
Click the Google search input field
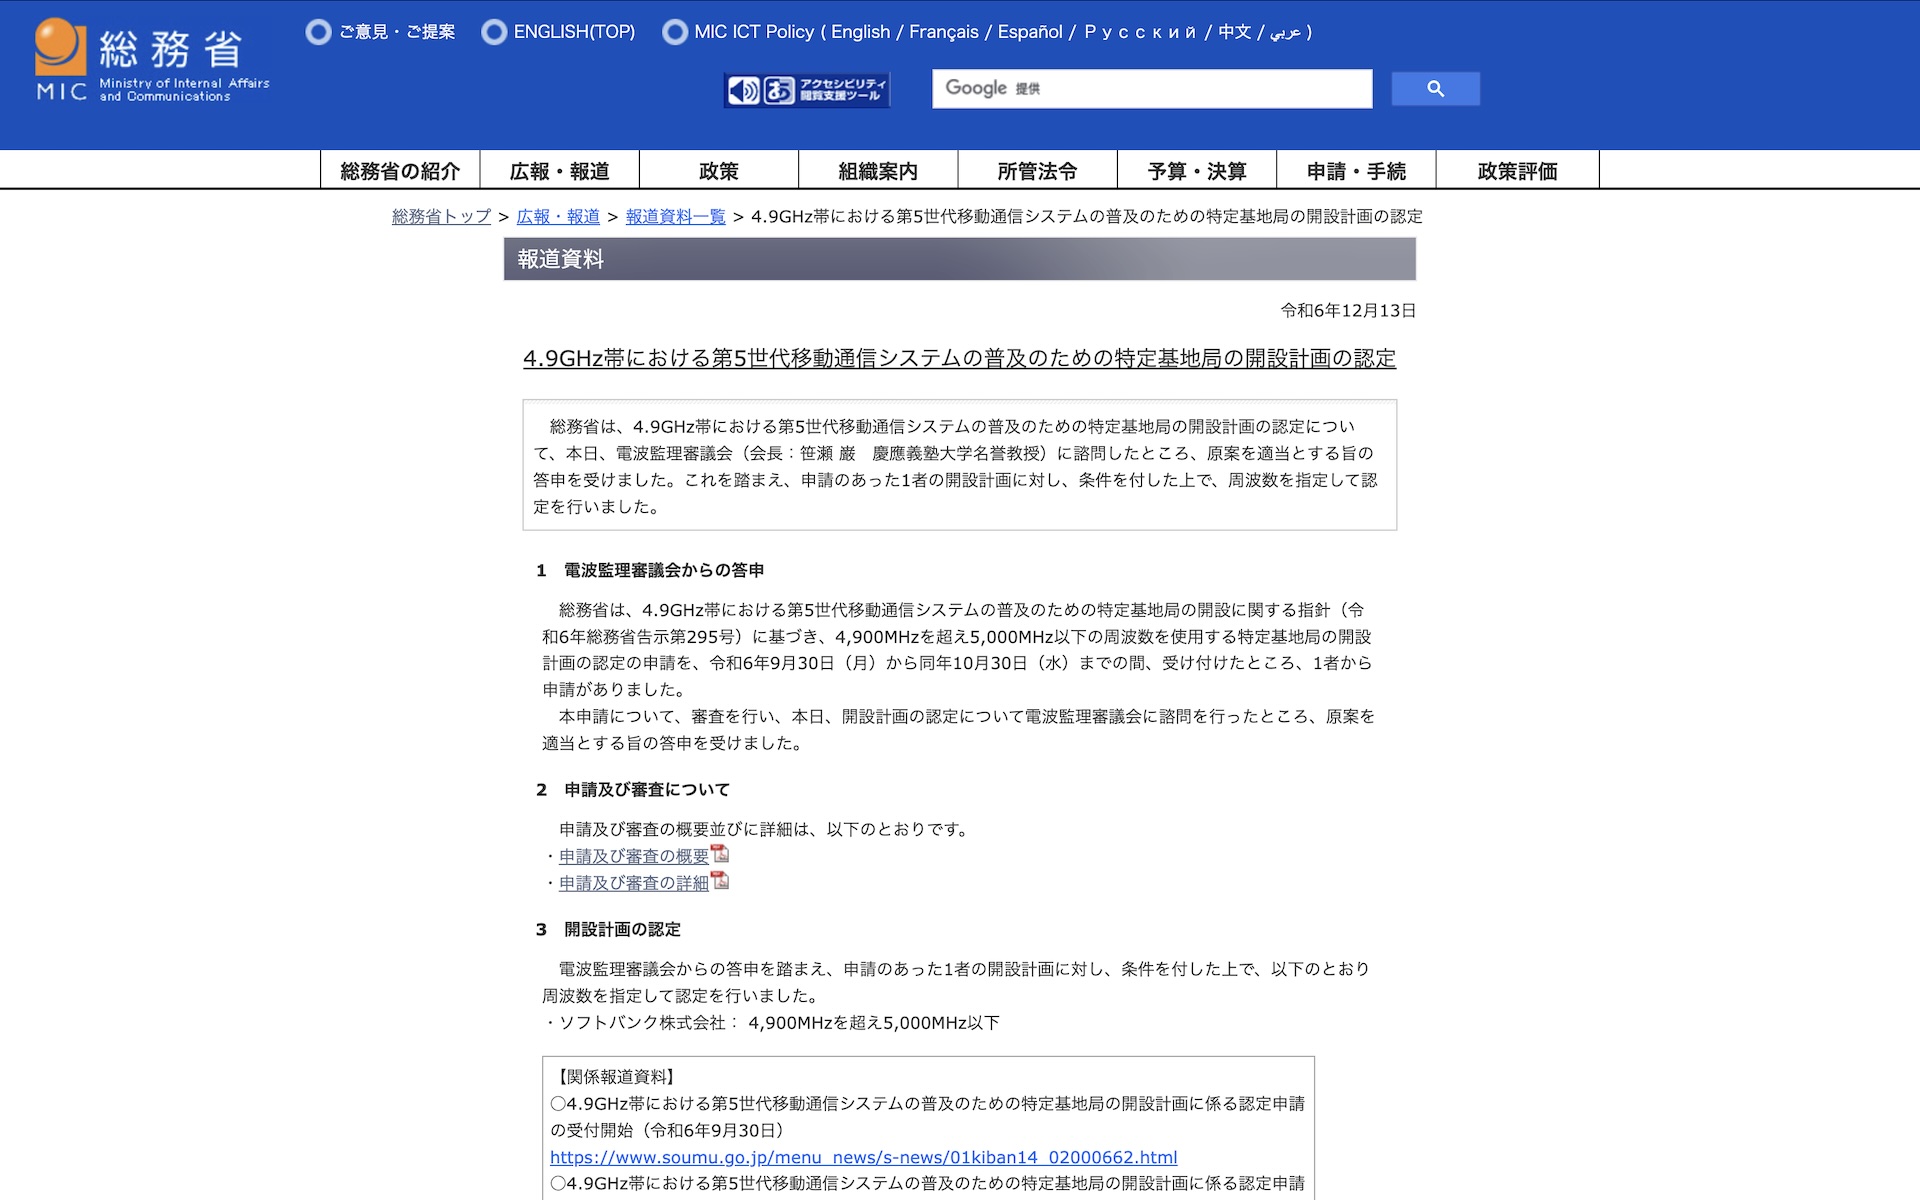(x=1152, y=89)
